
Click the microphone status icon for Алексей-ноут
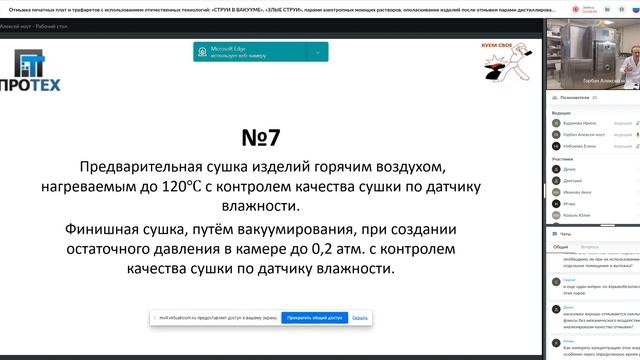coord(638,134)
